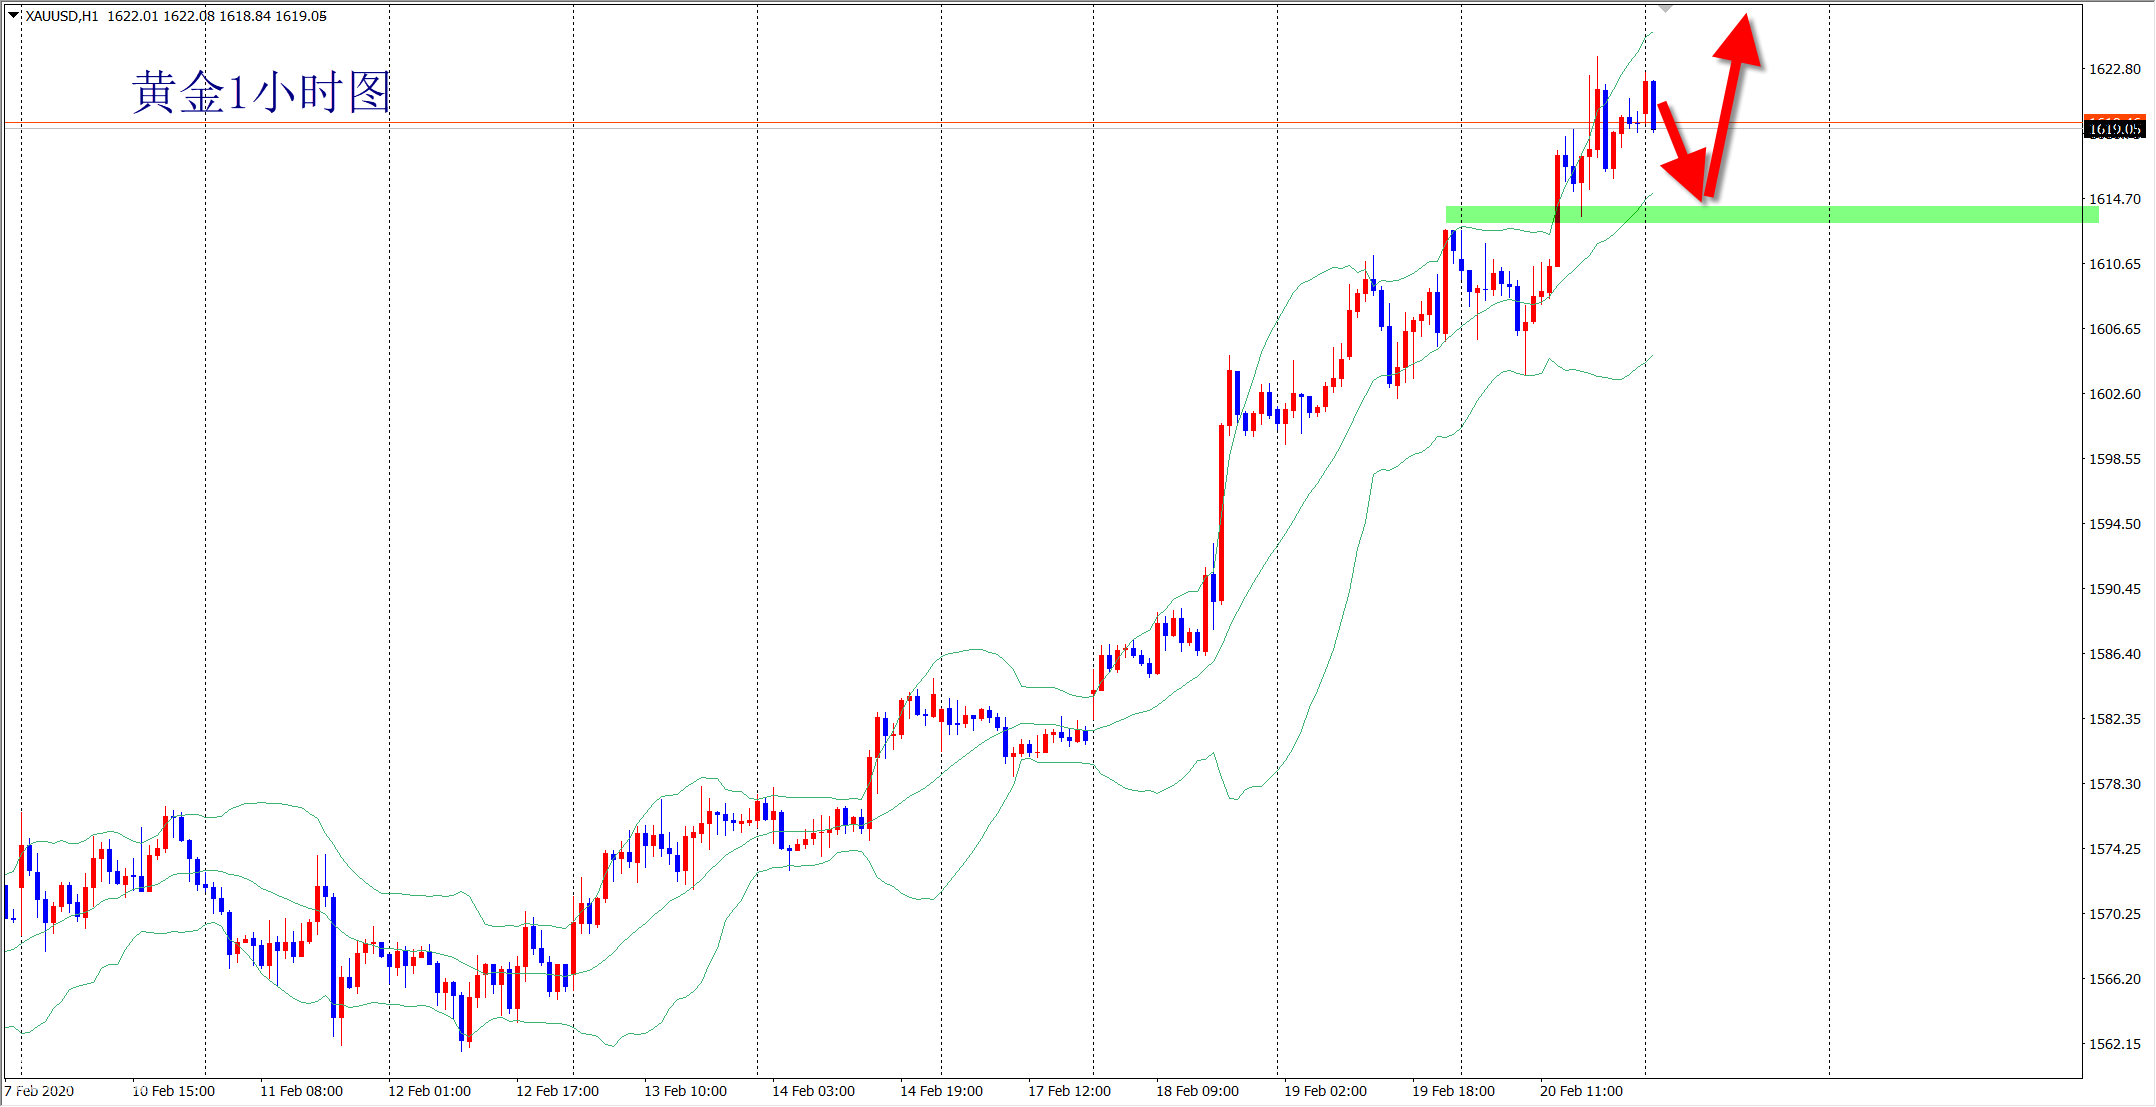Click the 1614.70 price scale label
Screen dimensions: 2156x1107
point(2114,199)
